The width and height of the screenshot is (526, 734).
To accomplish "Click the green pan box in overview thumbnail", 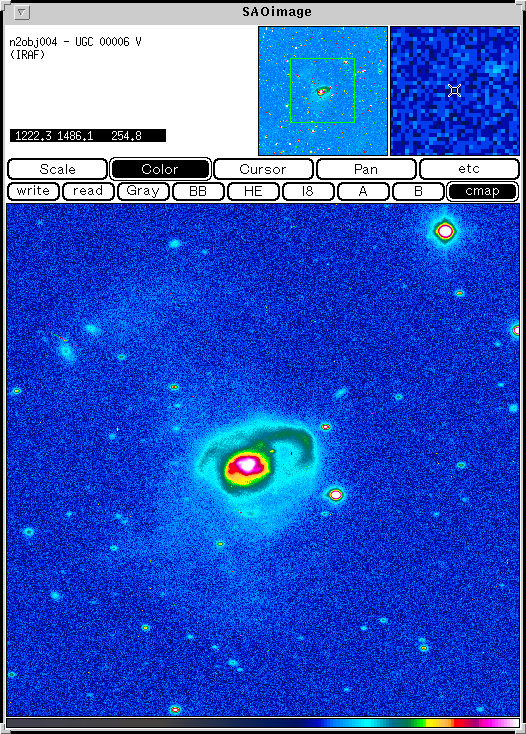I will point(322,90).
